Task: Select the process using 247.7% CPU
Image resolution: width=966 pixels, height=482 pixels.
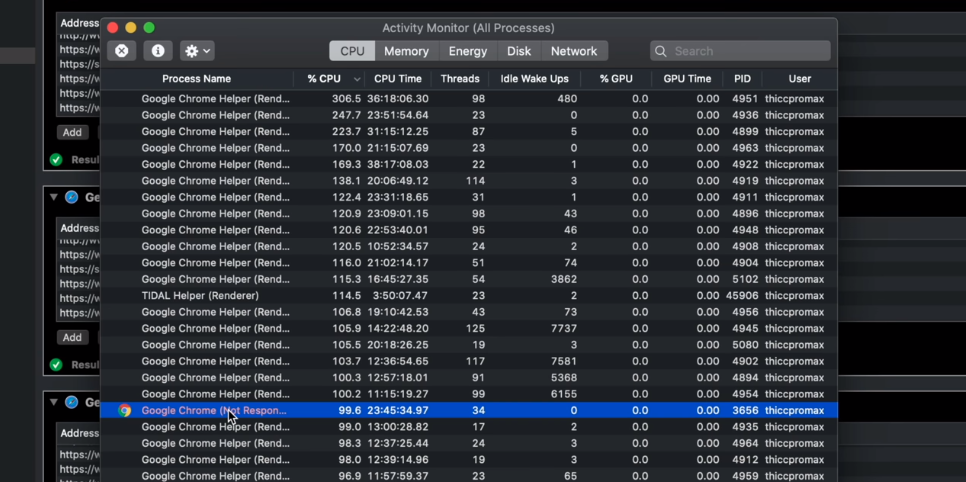Action: [469, 115]
